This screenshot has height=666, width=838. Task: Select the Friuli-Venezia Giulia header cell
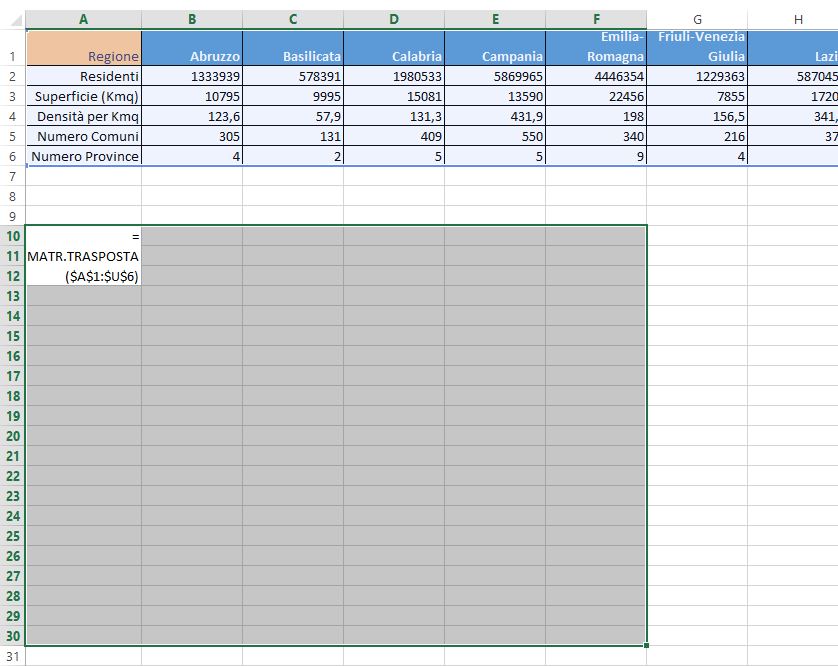pyautogui.click(x=697, y=48)
